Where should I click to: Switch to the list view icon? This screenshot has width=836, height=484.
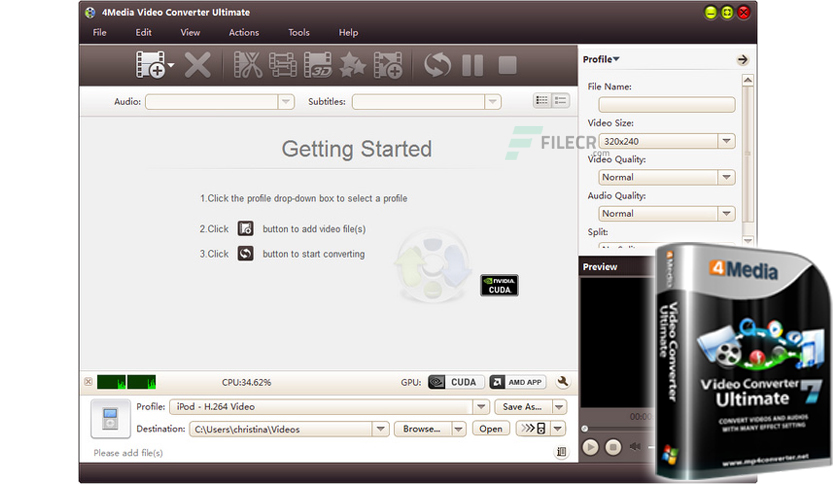click(542, 100)
